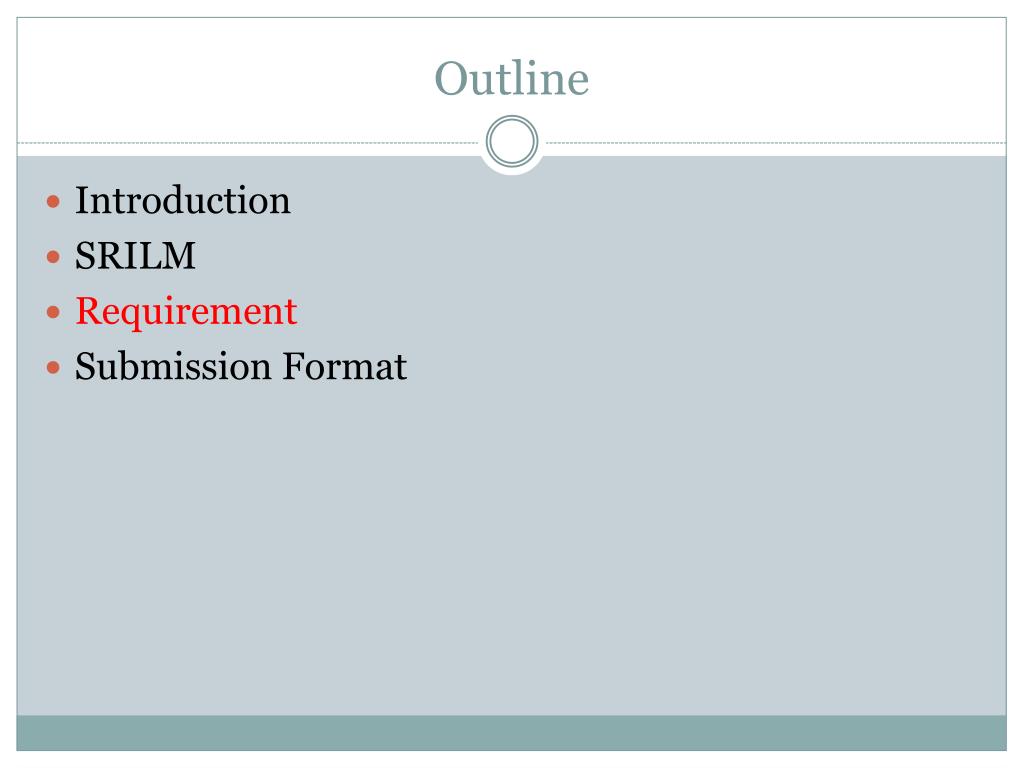Click the word Format in the last bullet
1024x768 pixels.
tap(345, 366)
